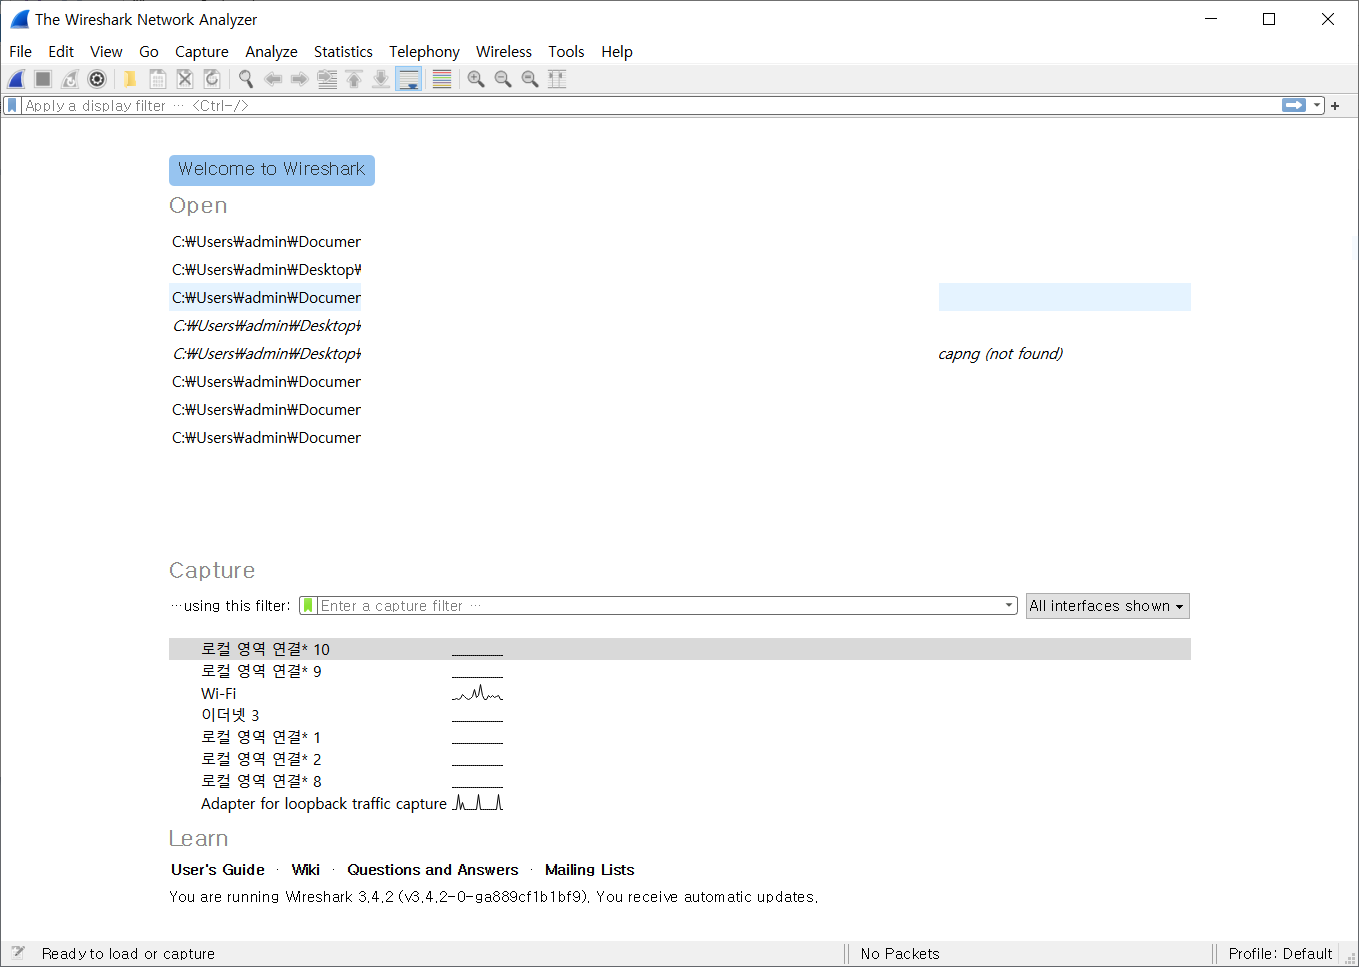This screenshot has height=967, width=1359.
Task: Open the Tools menu
Action: coord(566,52)
